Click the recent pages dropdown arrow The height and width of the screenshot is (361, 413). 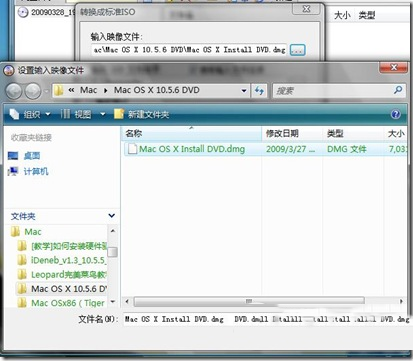[x=46, y=91]
